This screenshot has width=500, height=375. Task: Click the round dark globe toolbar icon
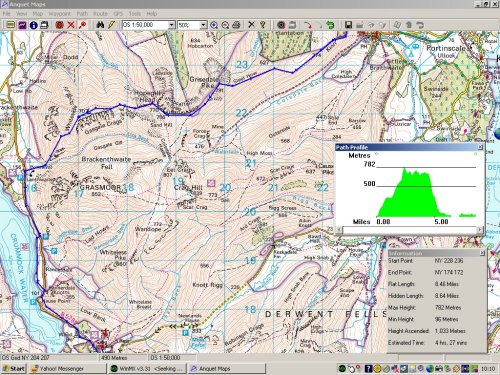[281, 25]
